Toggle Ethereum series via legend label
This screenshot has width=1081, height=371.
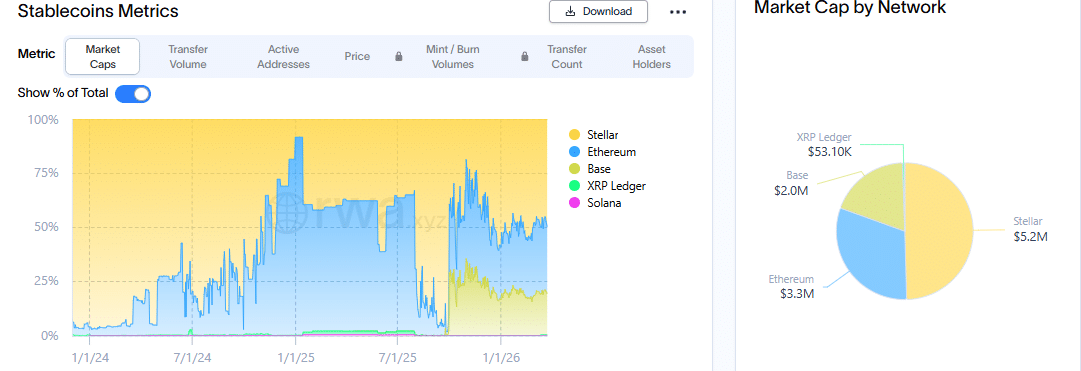point(612,152)
